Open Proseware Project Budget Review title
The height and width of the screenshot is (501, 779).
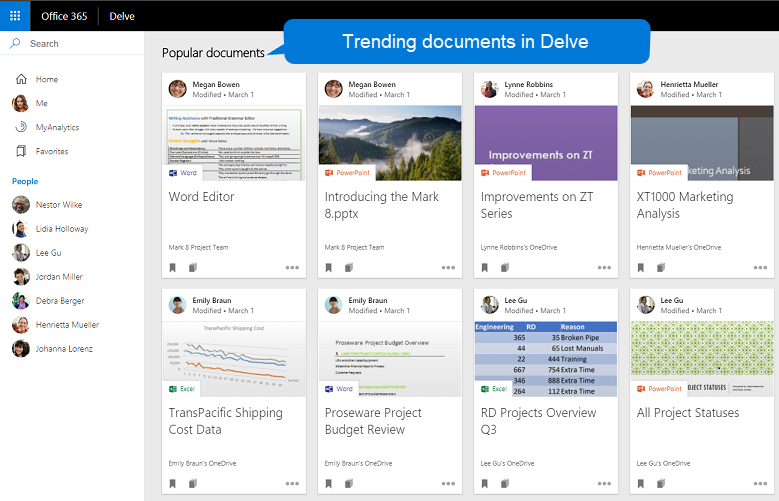(x=373, y=421)
